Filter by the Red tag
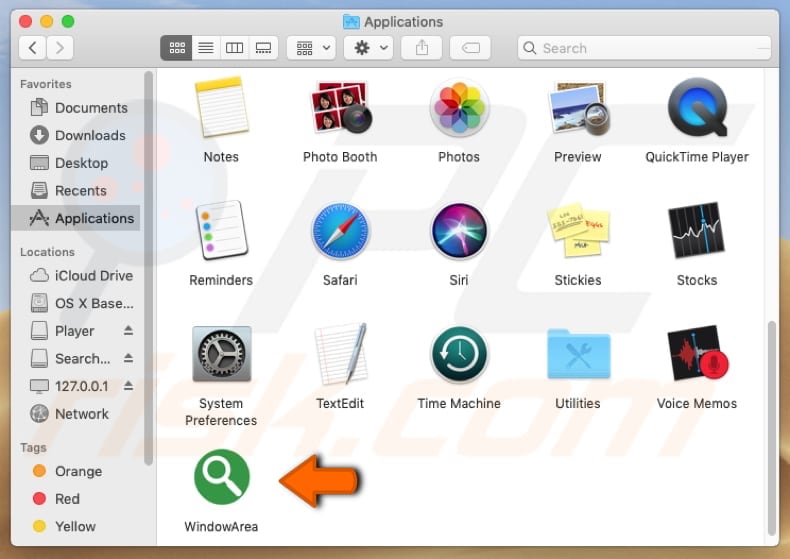Image resolution: width=790 pixels, height=559 pixels. (76, 499)
